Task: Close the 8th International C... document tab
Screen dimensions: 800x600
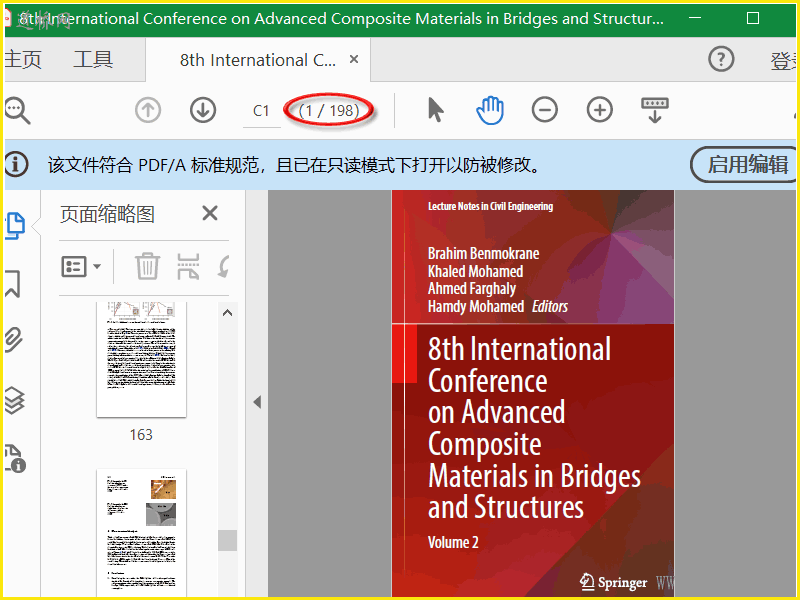Action: coord(354,60)
